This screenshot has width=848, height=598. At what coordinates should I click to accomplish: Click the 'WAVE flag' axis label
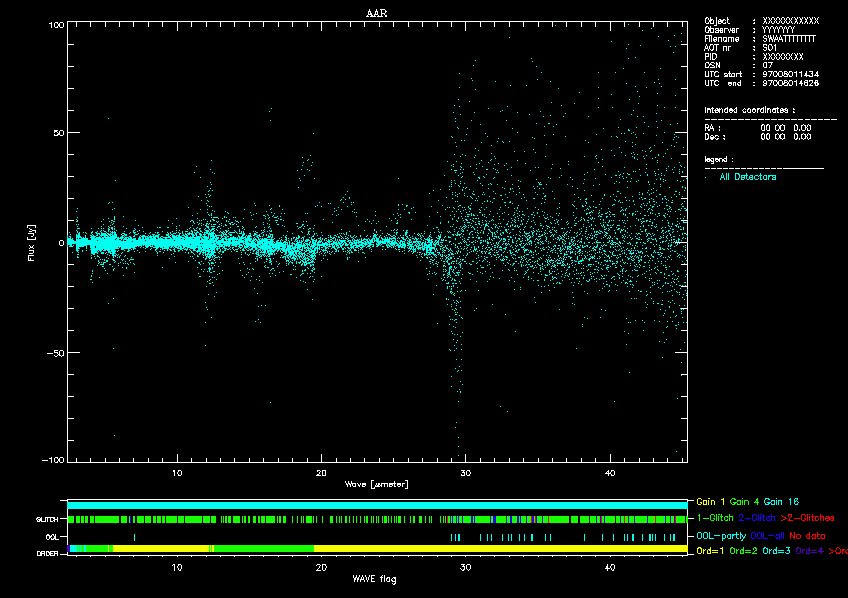pos(377,579)
